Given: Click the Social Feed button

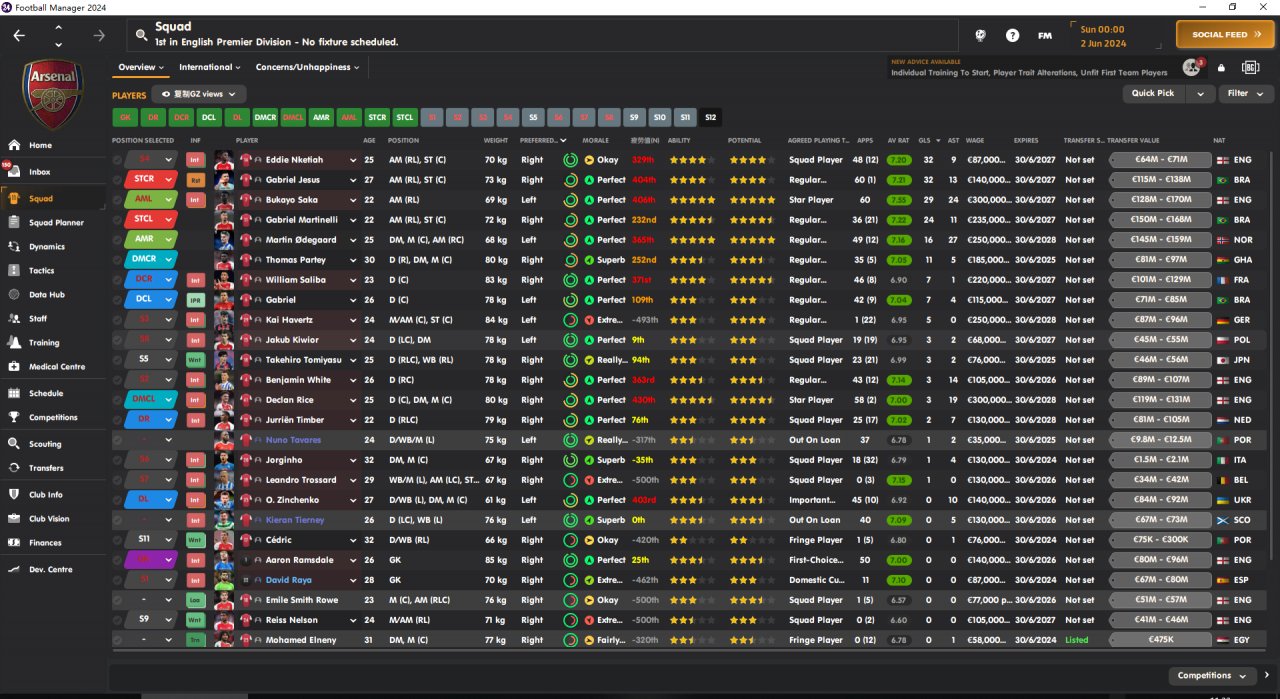Looking at the screenshot, I should (x=1225, y=34).
